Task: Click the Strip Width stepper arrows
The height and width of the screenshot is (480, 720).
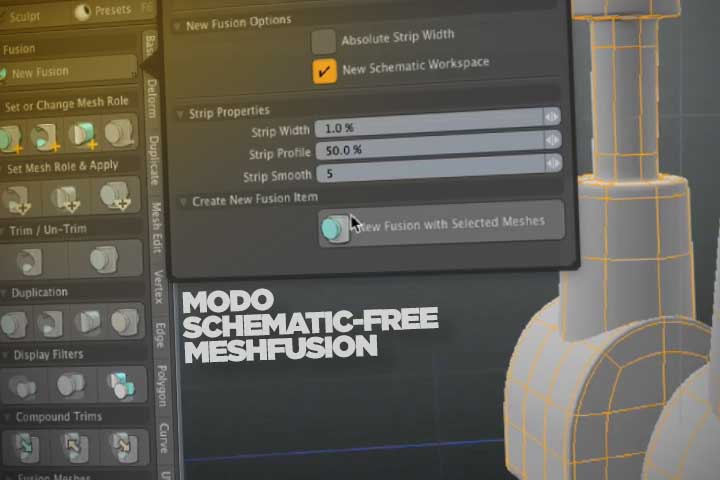Action: (x=551, y=117)
